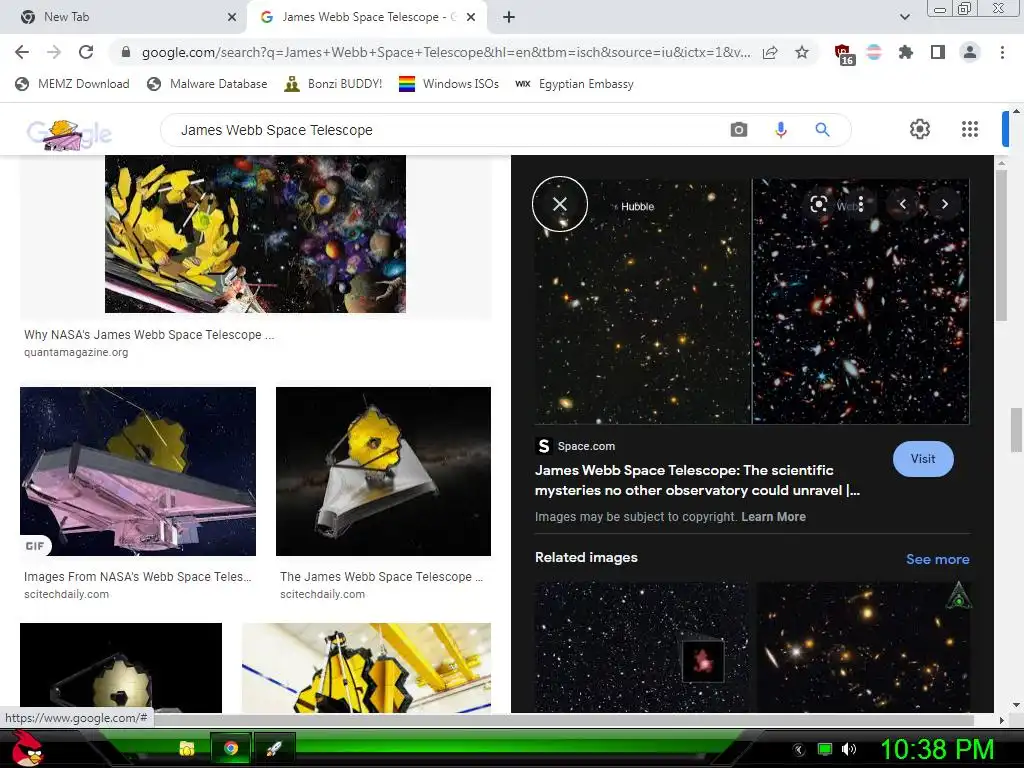Open MEMZ Download bookmark
Image resolution: width=1024 pixels, height=768 pixels.
pos(72,84)
